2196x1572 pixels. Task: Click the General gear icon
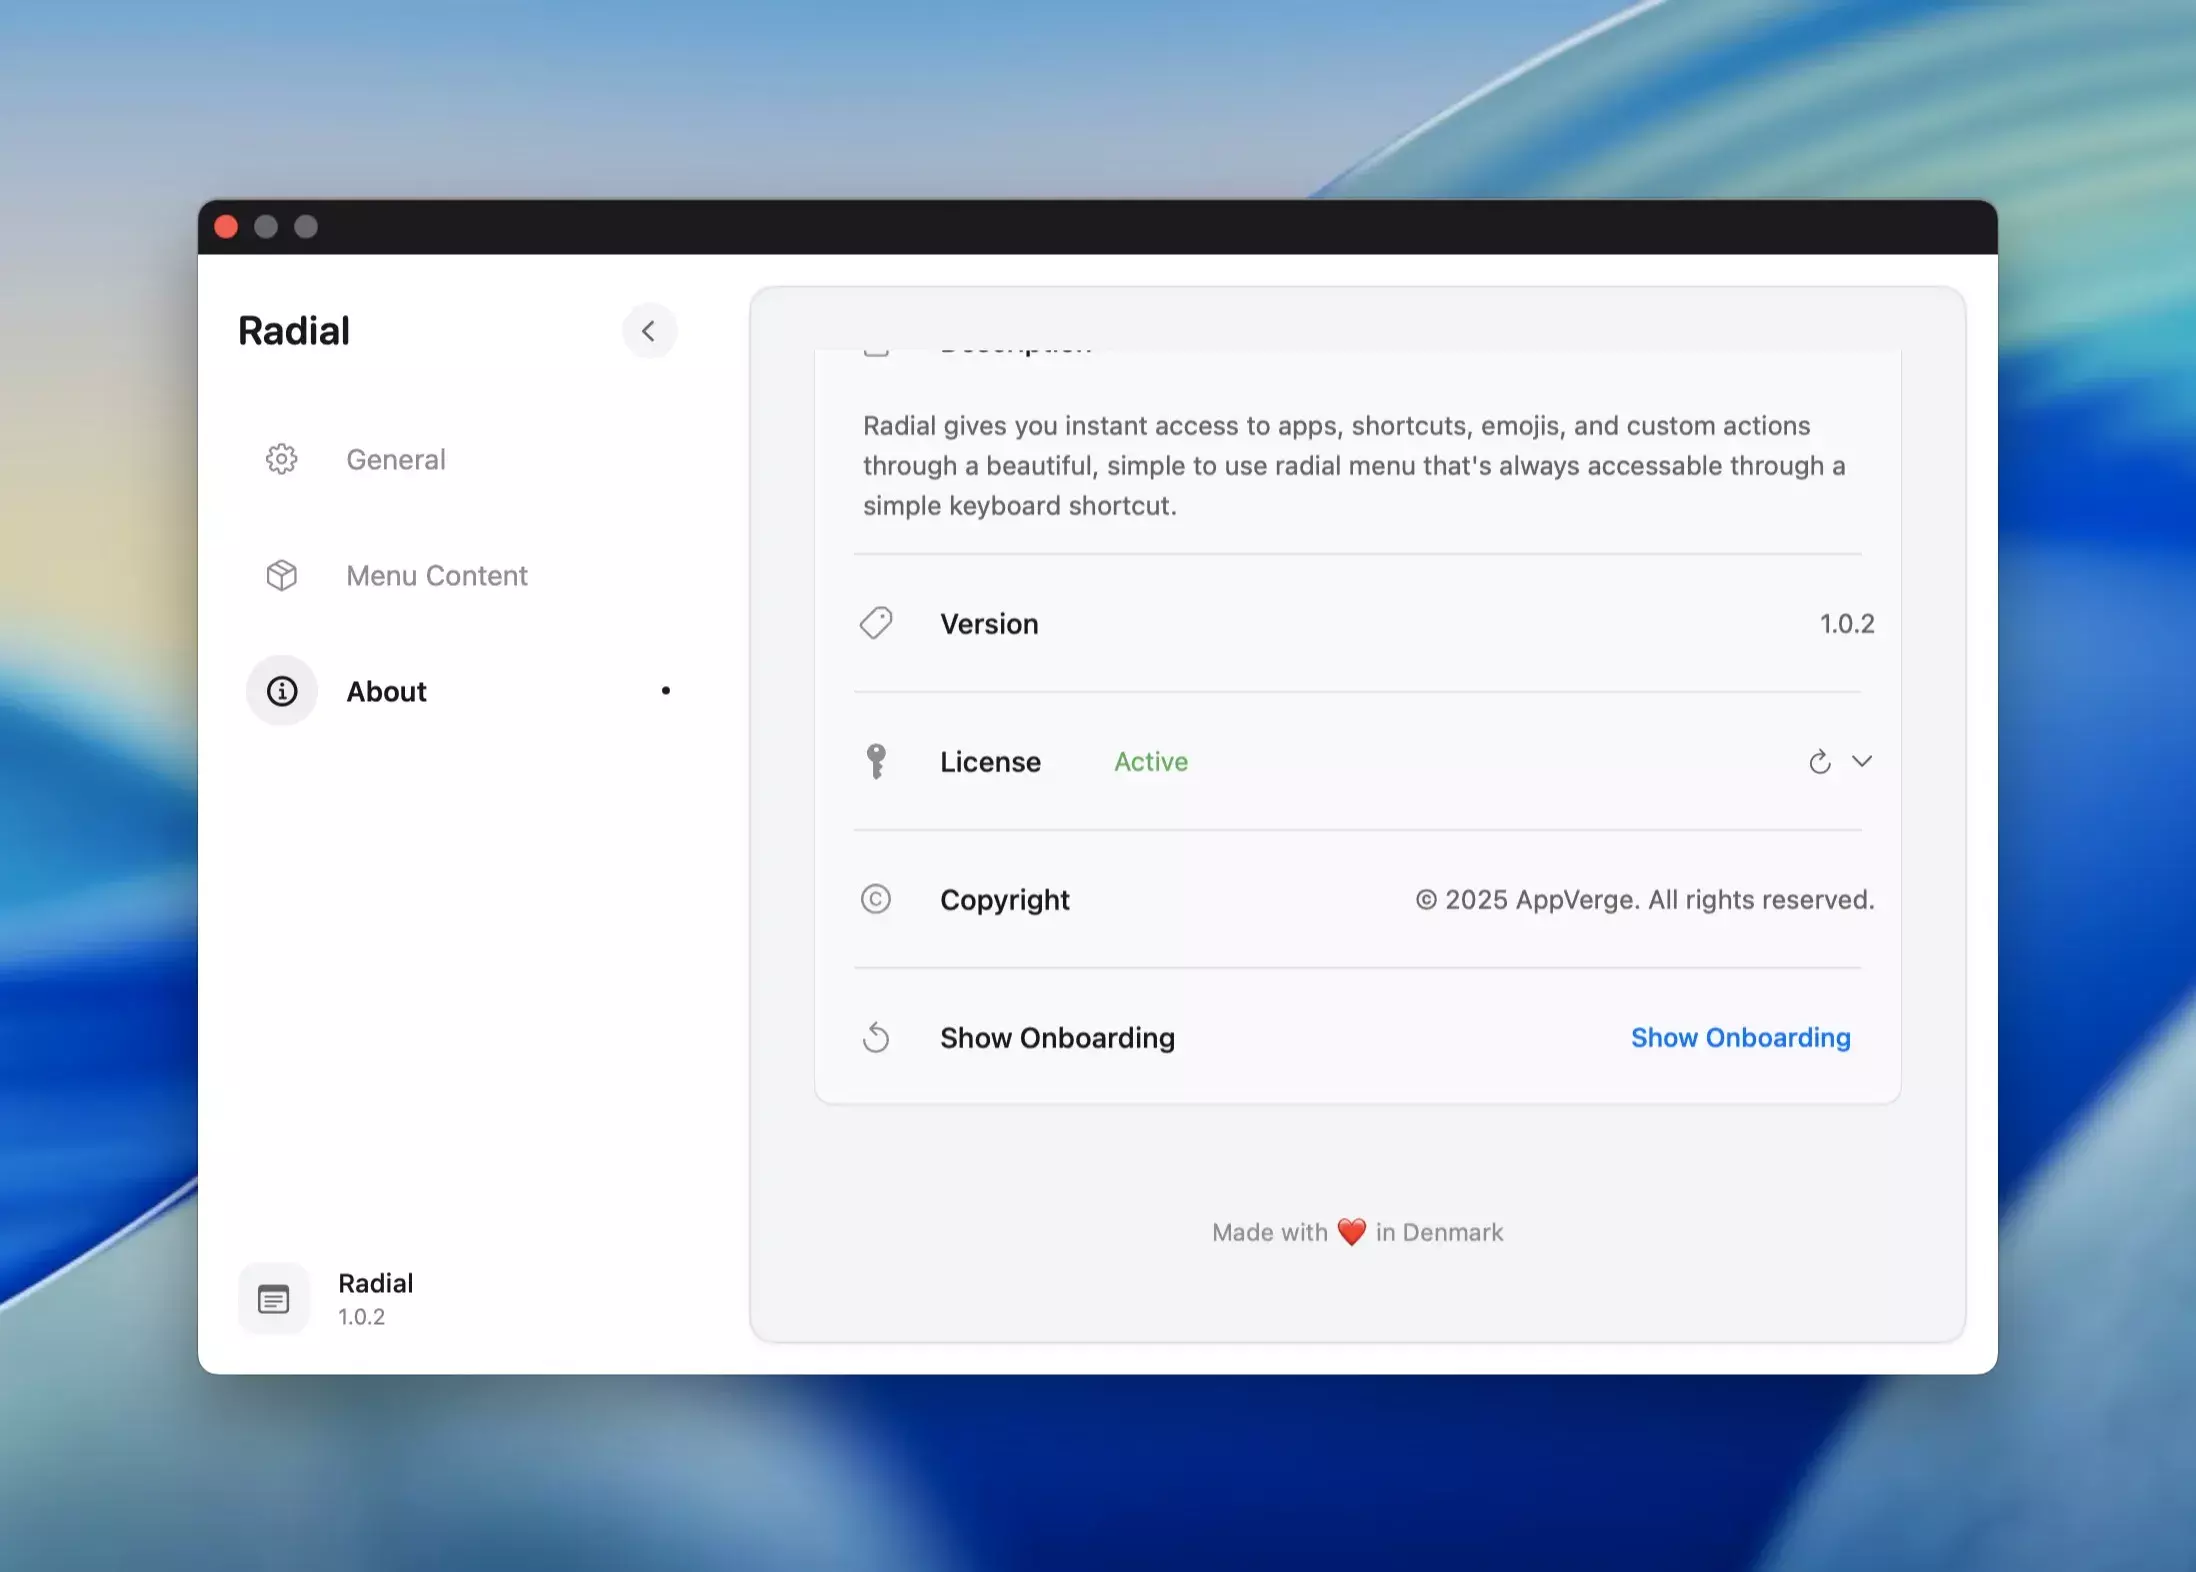[x=281, y=459]
